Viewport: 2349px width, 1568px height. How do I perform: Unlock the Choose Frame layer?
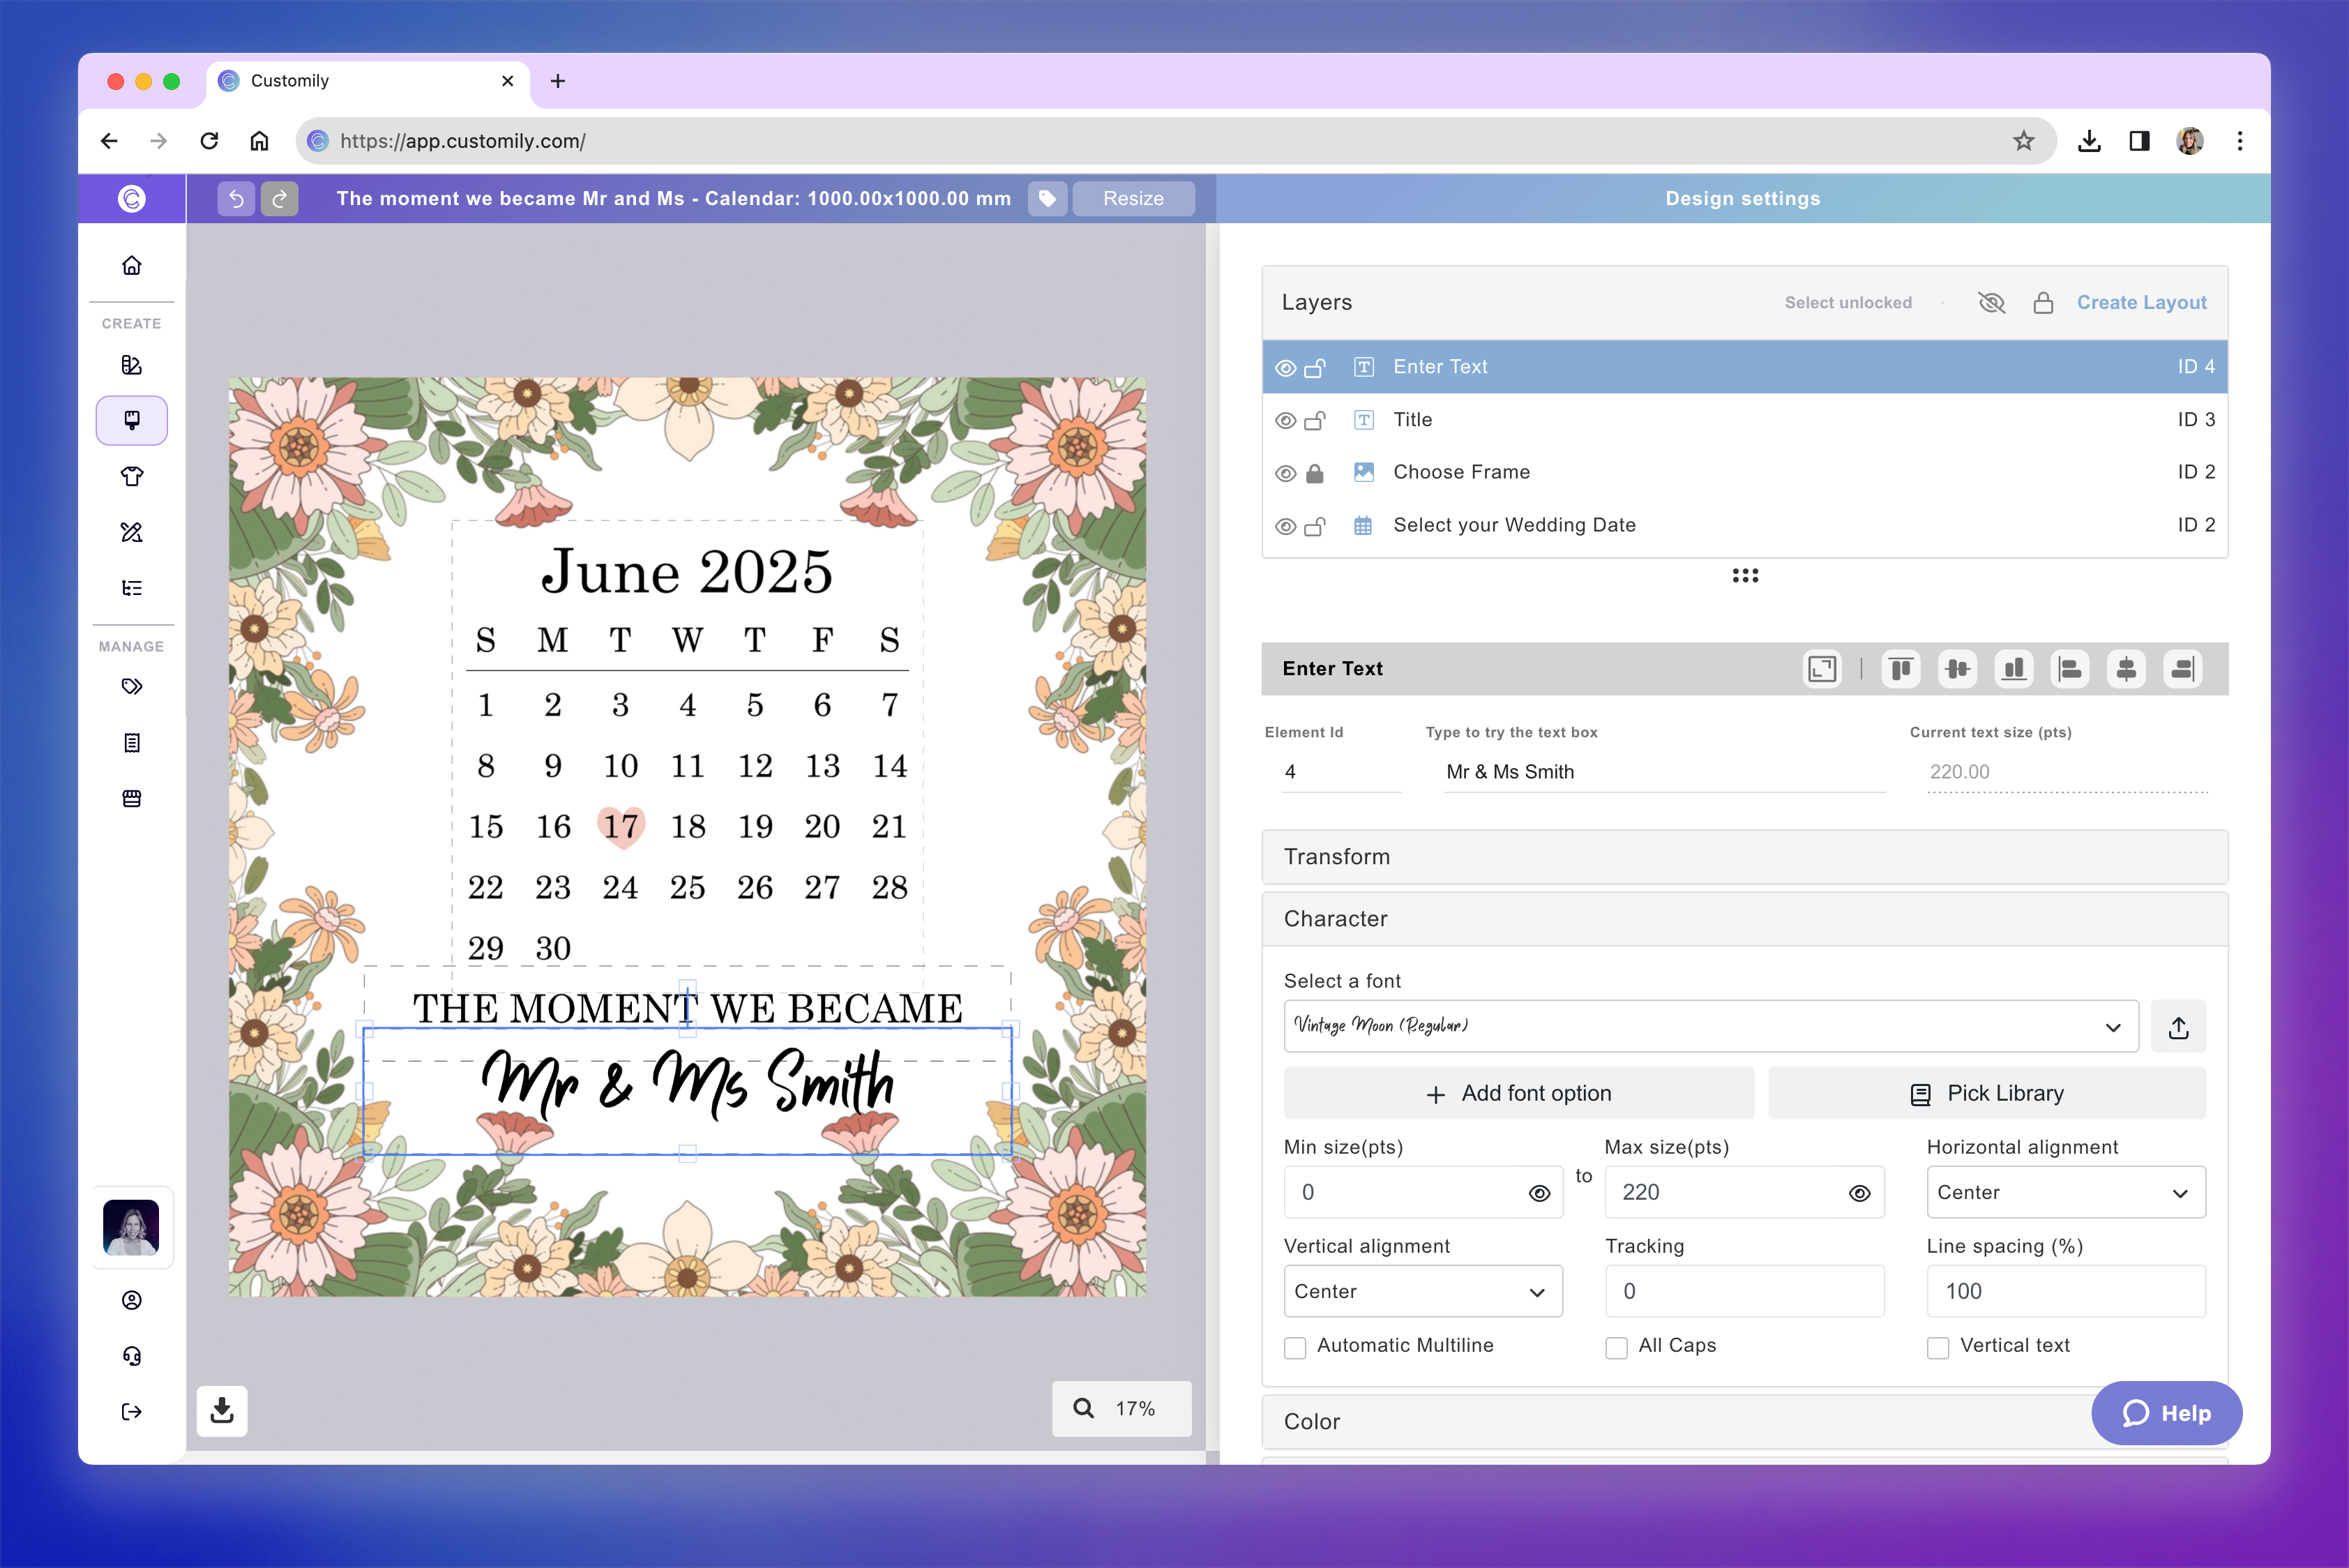click(x=1315, y=473)
